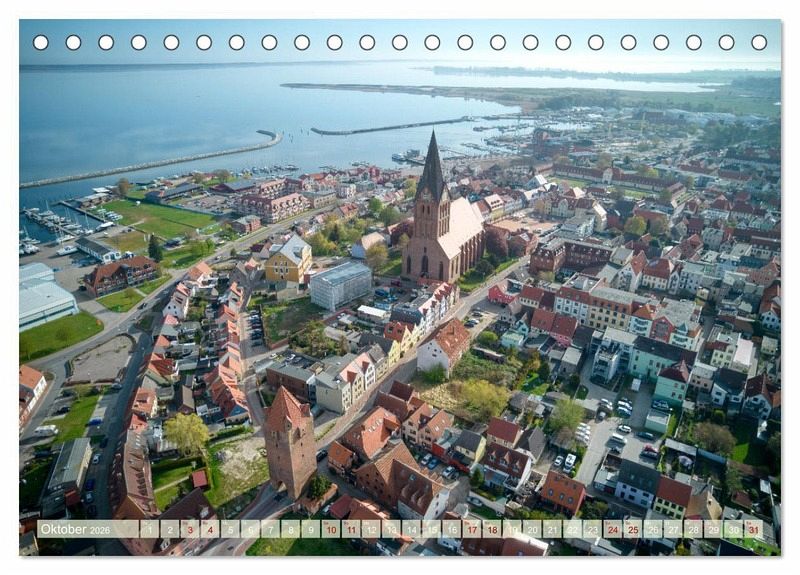Select day 17 on the calendar bar
This screenshot has width=800, height=575.
[471, 529]
